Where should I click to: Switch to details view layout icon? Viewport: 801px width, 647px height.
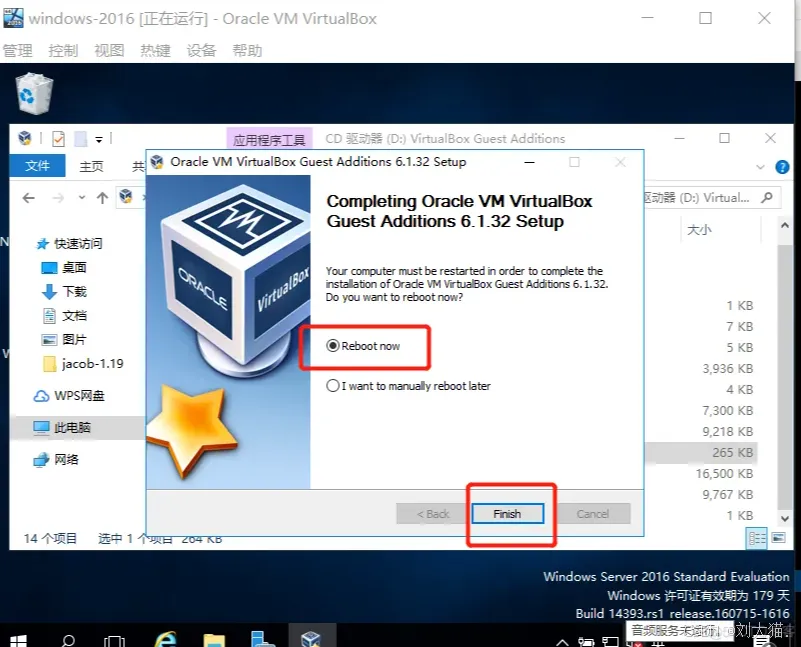tap(757, 538)
